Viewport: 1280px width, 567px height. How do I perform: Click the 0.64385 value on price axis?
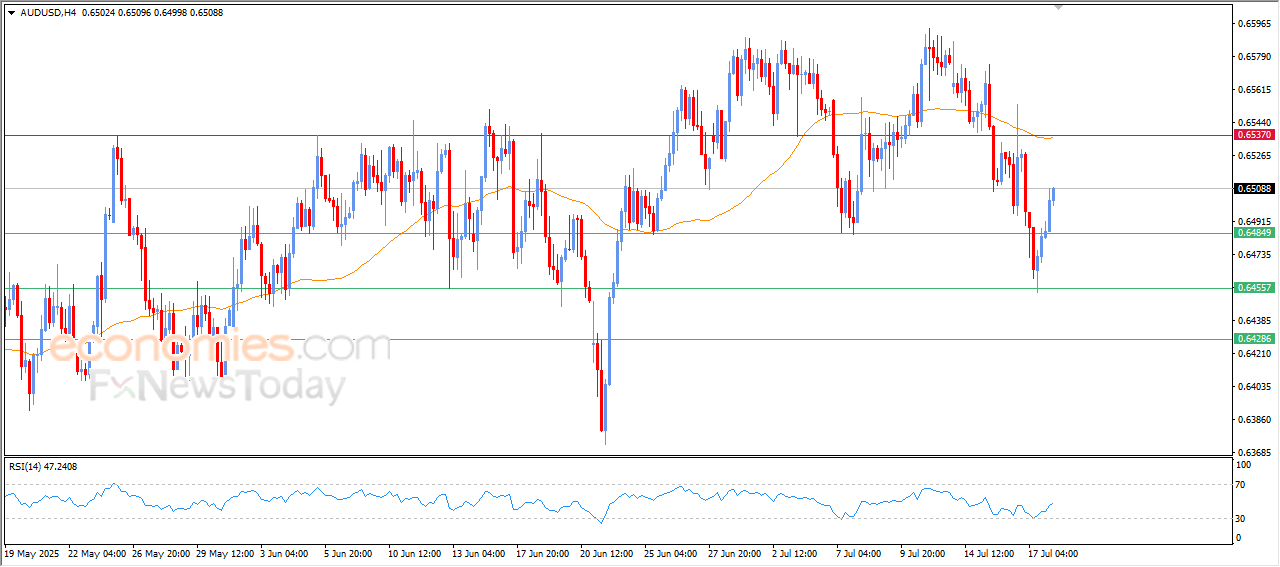pyautogui.click(x=1254, y=320)
